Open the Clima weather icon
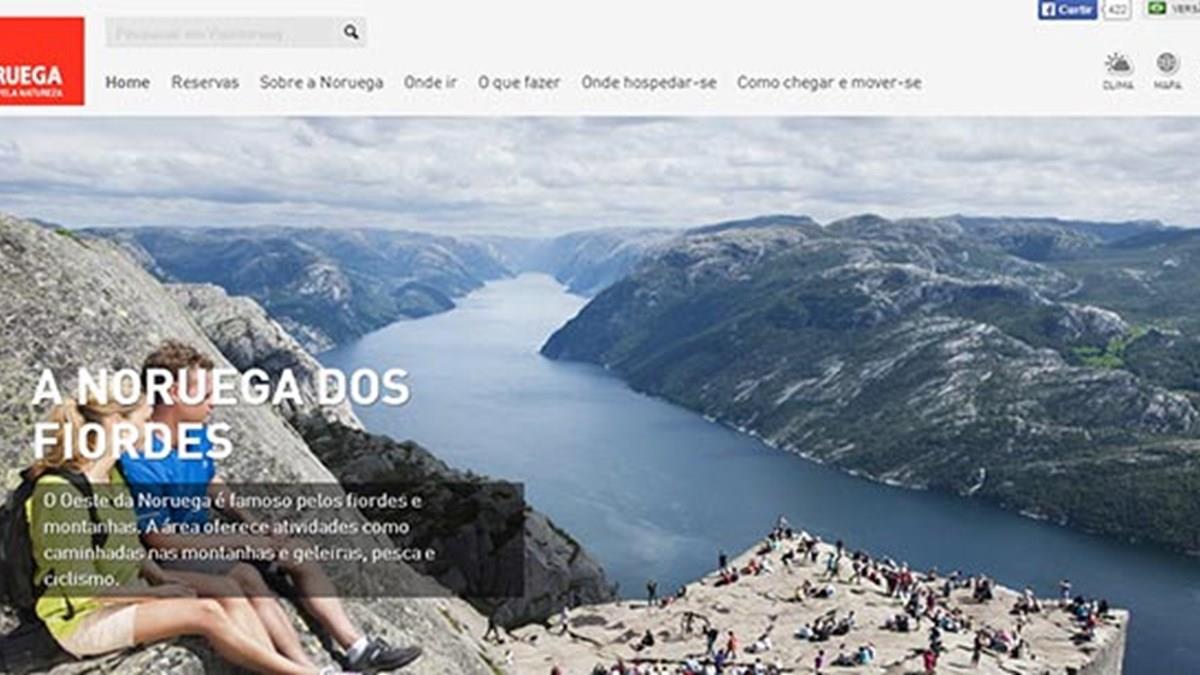Screen dimensions: 1200x675 coord(1118,64)
